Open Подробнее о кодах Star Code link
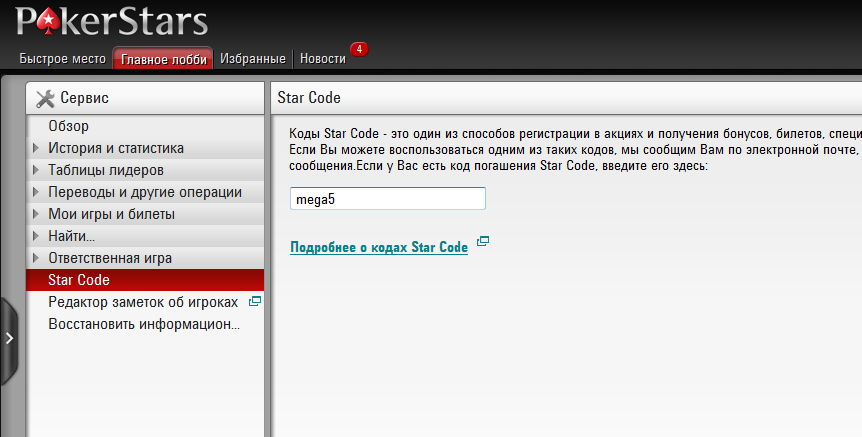This screenshot has width=862, height=437. 379,247
